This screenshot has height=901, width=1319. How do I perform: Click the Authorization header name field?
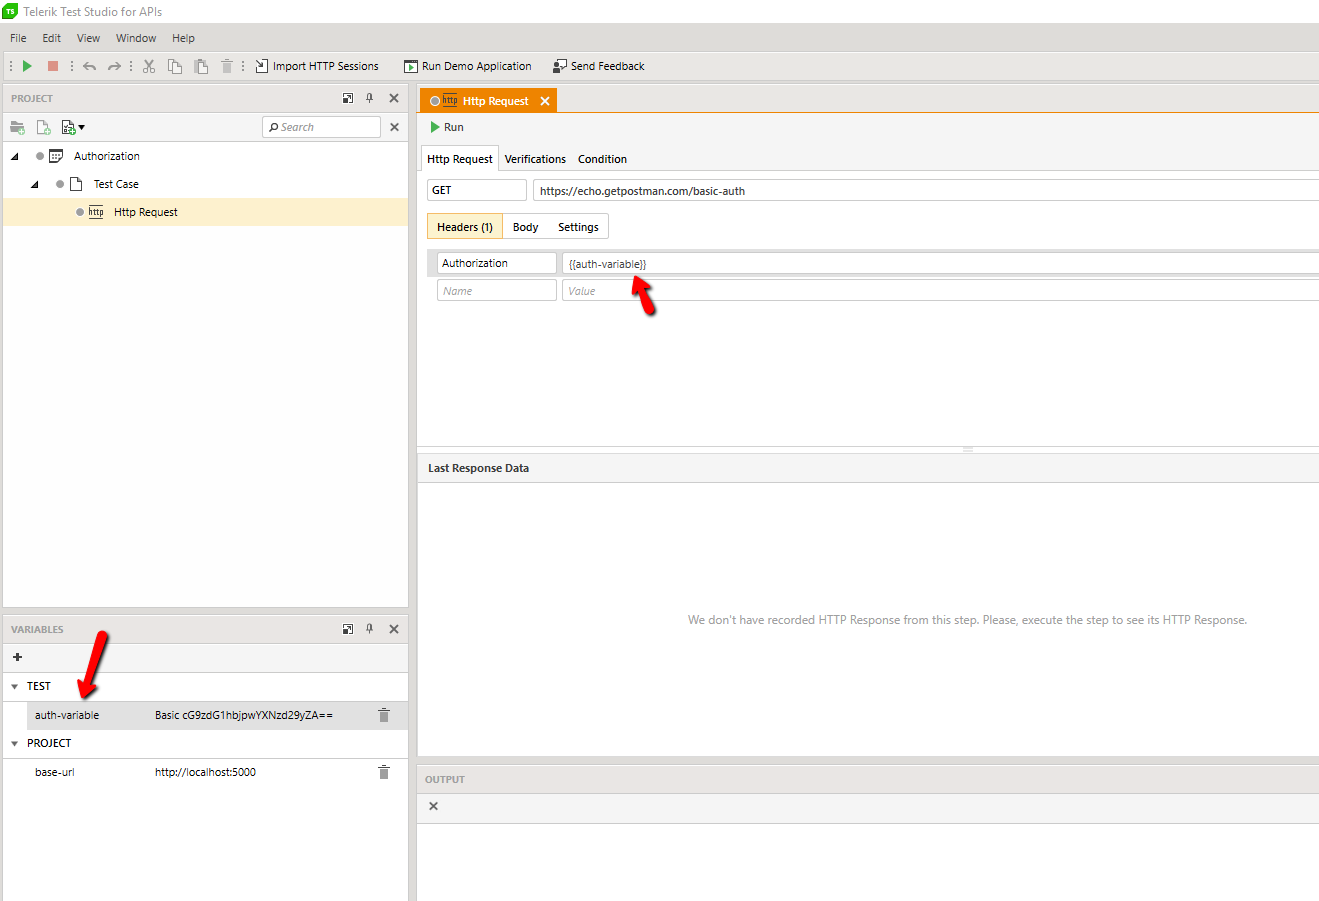click(x=497, y=263)
